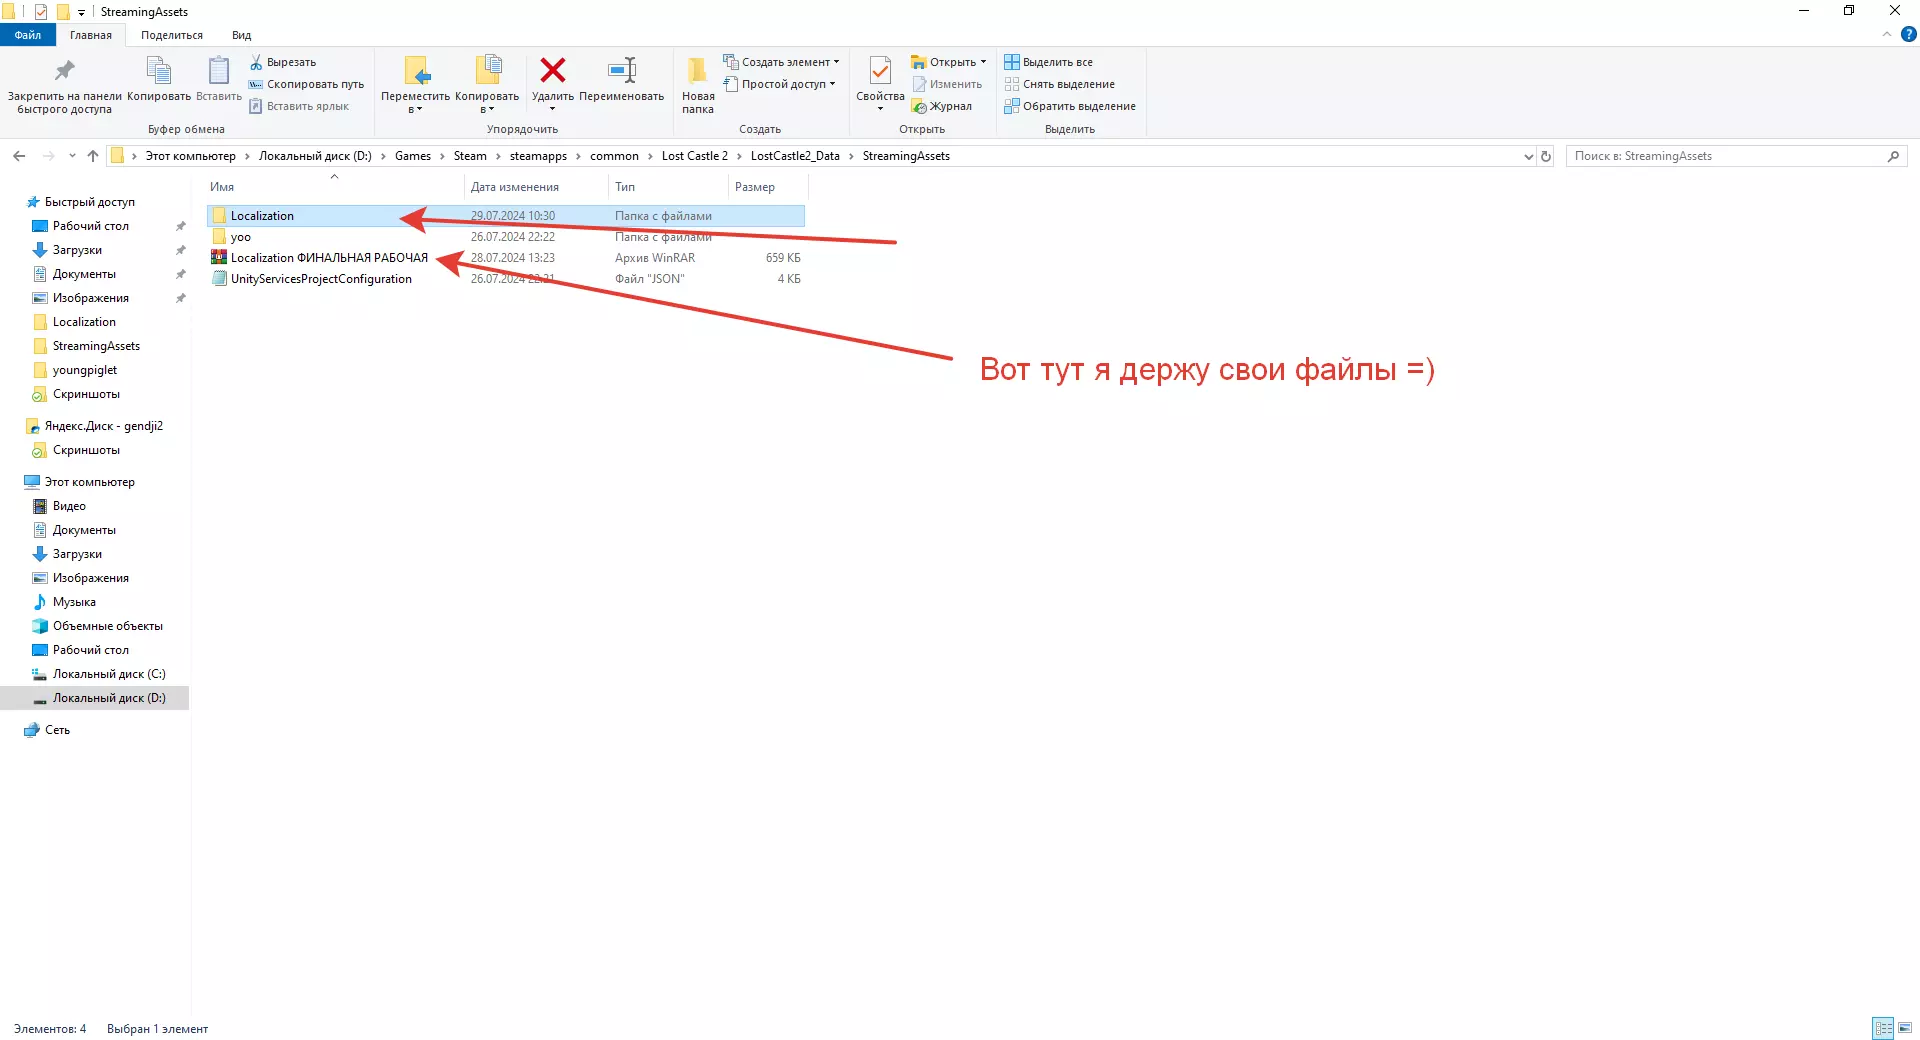
Task: Open Рабочий стол under Quick Access
Action: 91,226
